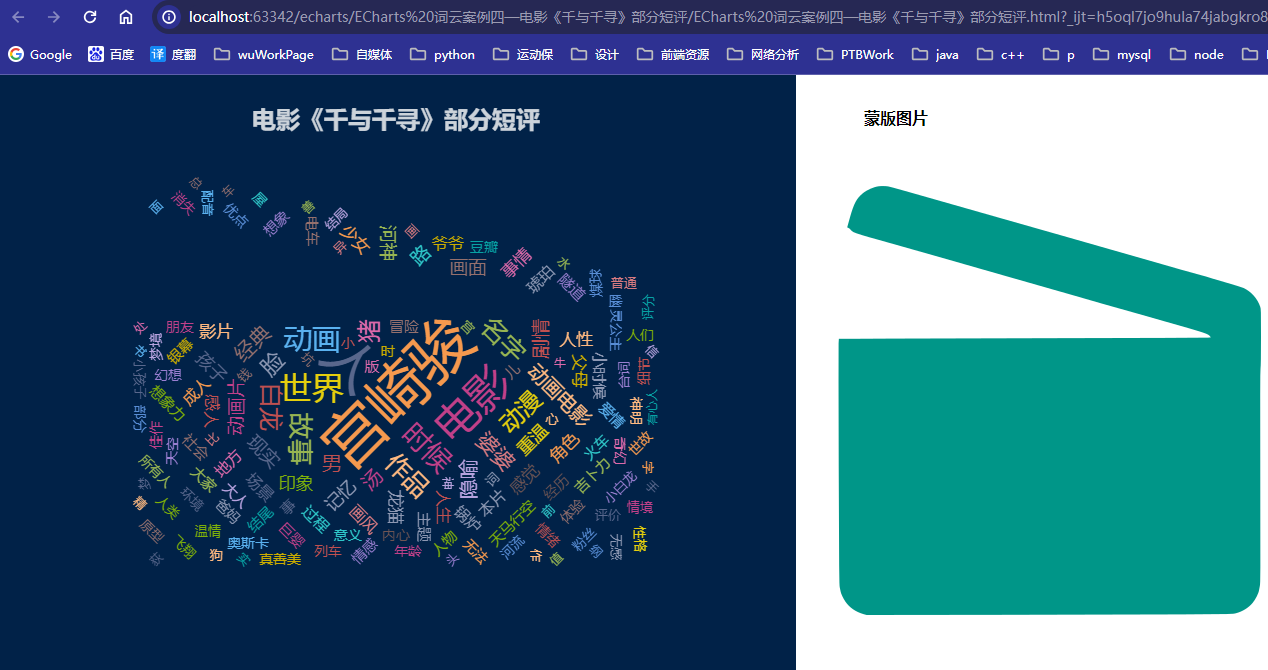Go back to the previous page
The width and height of the screenshot is (1268, 670).
click(x=19, y=17)
